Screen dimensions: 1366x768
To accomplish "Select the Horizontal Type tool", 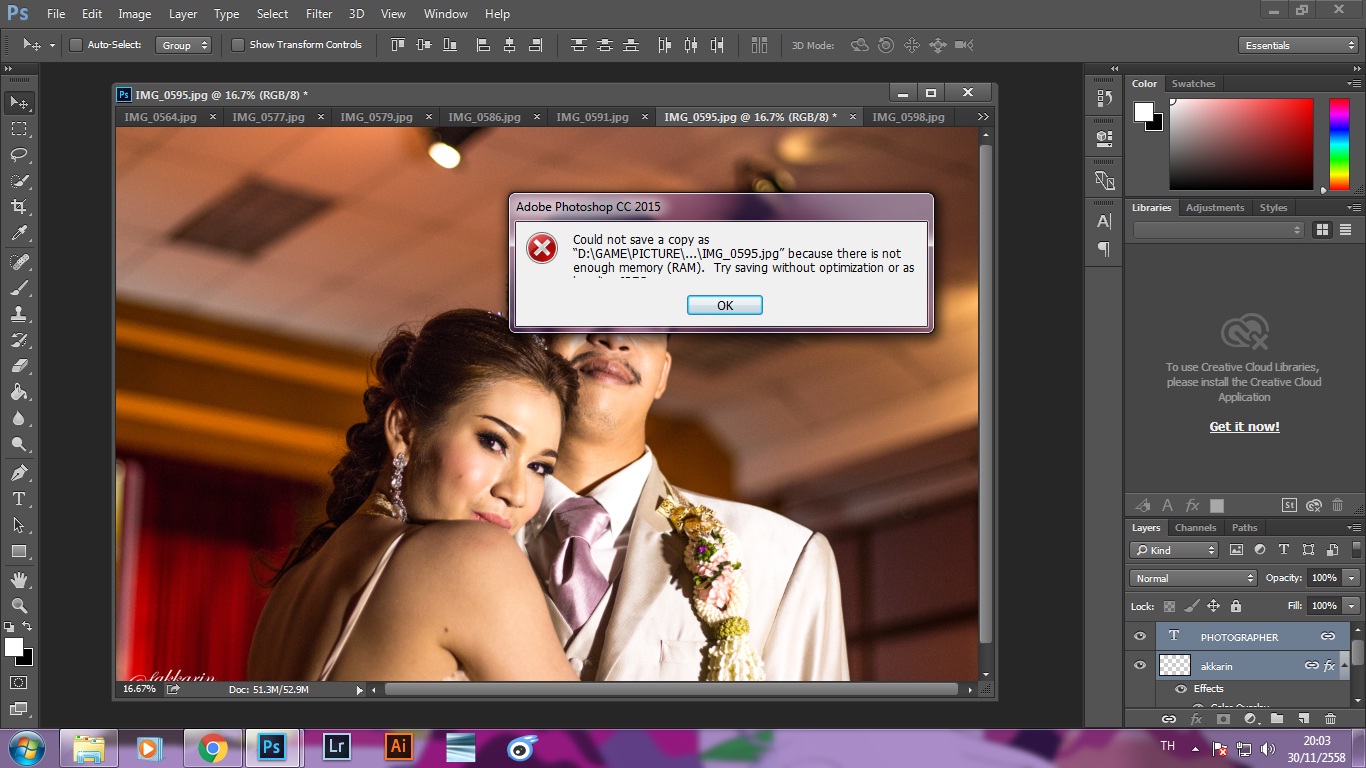I will click(x=19, y=499).
